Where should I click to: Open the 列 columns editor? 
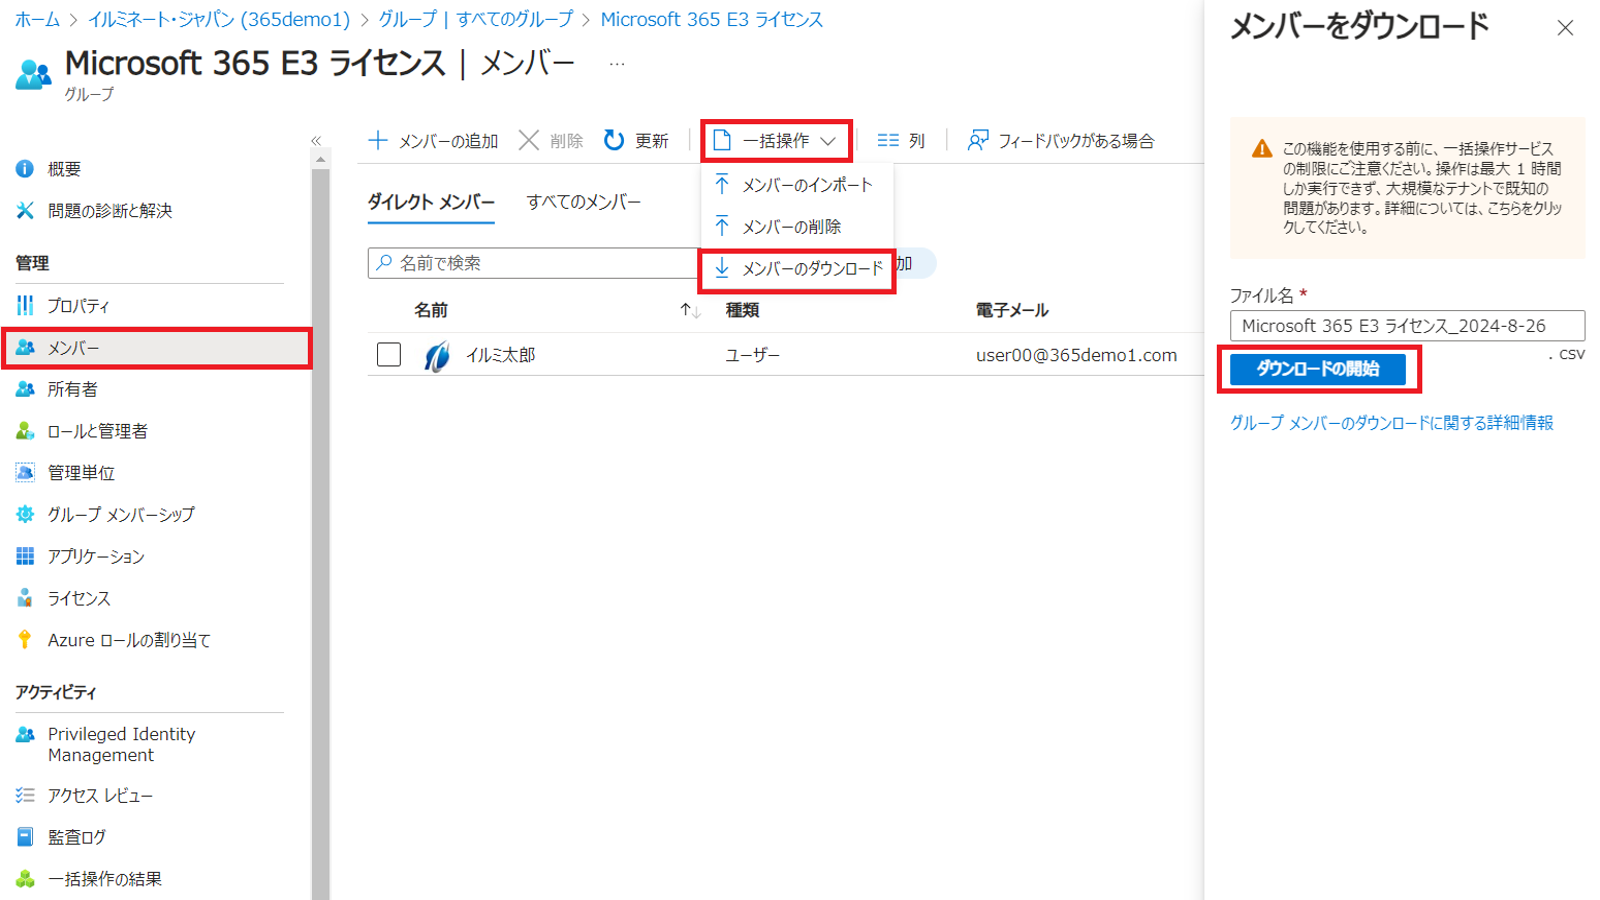tap(901, 141)
